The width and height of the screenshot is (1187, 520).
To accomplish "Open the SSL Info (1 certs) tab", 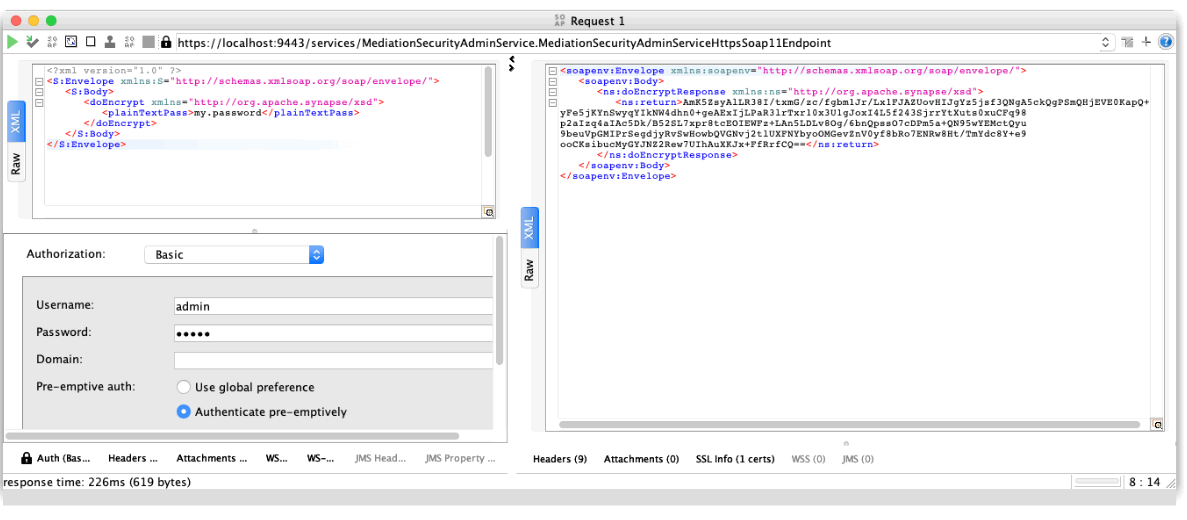I will tap(735, 459).
